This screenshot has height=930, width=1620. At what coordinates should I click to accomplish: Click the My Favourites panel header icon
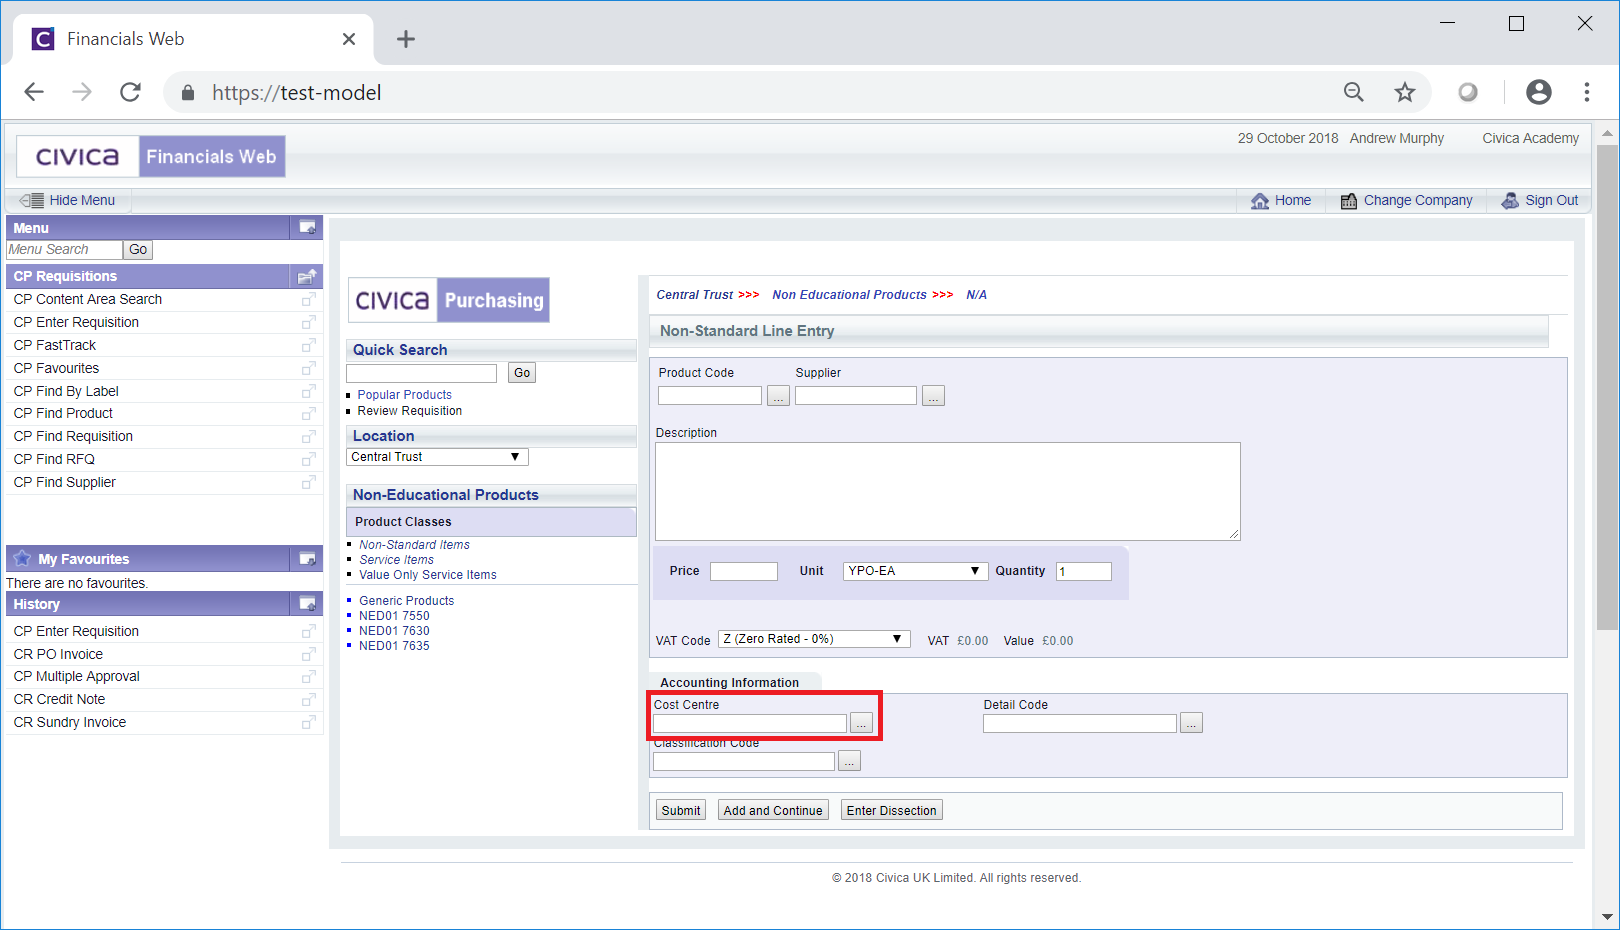pos(307,558)
